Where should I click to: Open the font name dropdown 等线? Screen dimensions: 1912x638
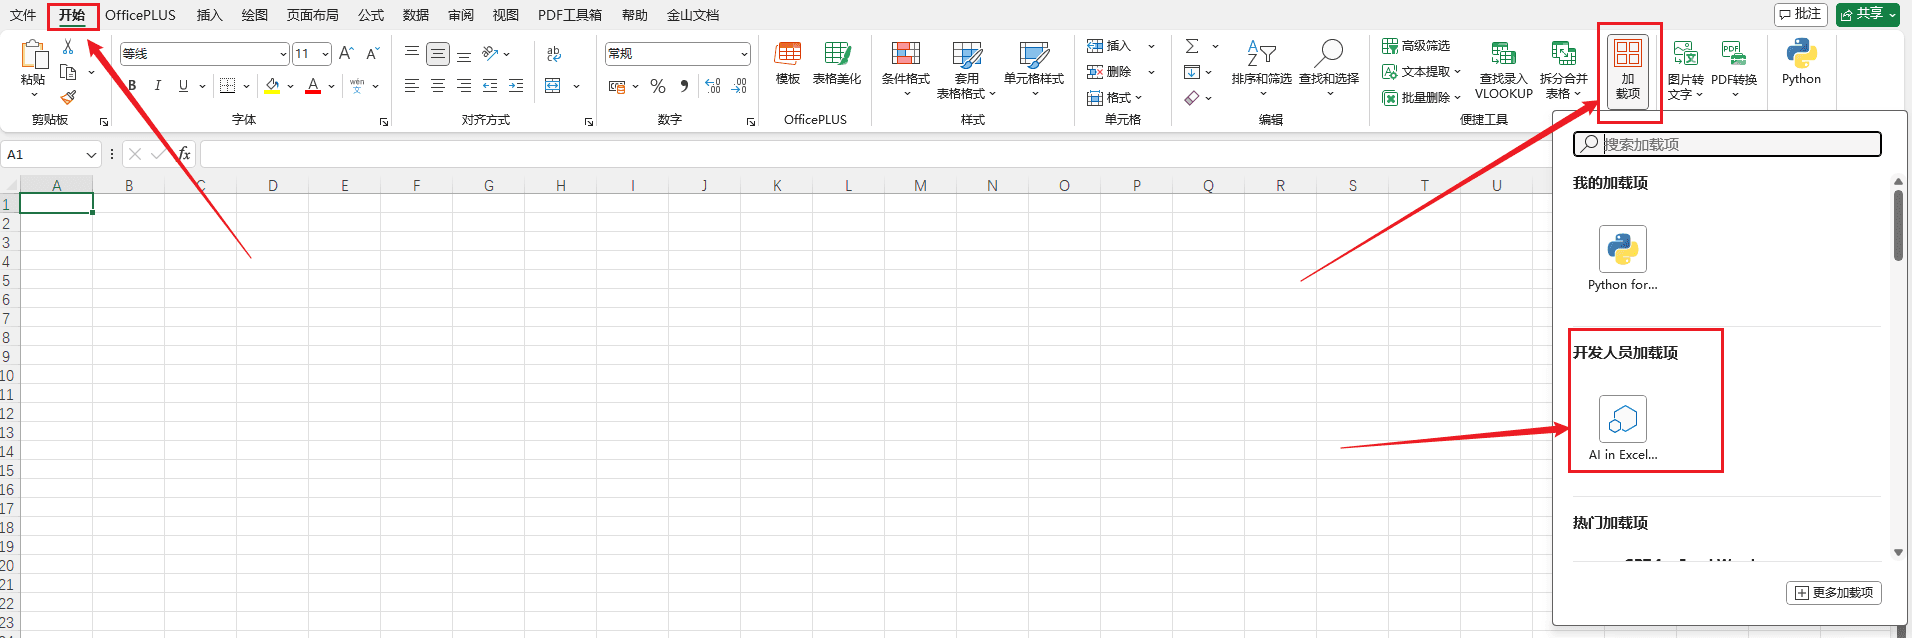pyautogui.click(x=283, y=54)
